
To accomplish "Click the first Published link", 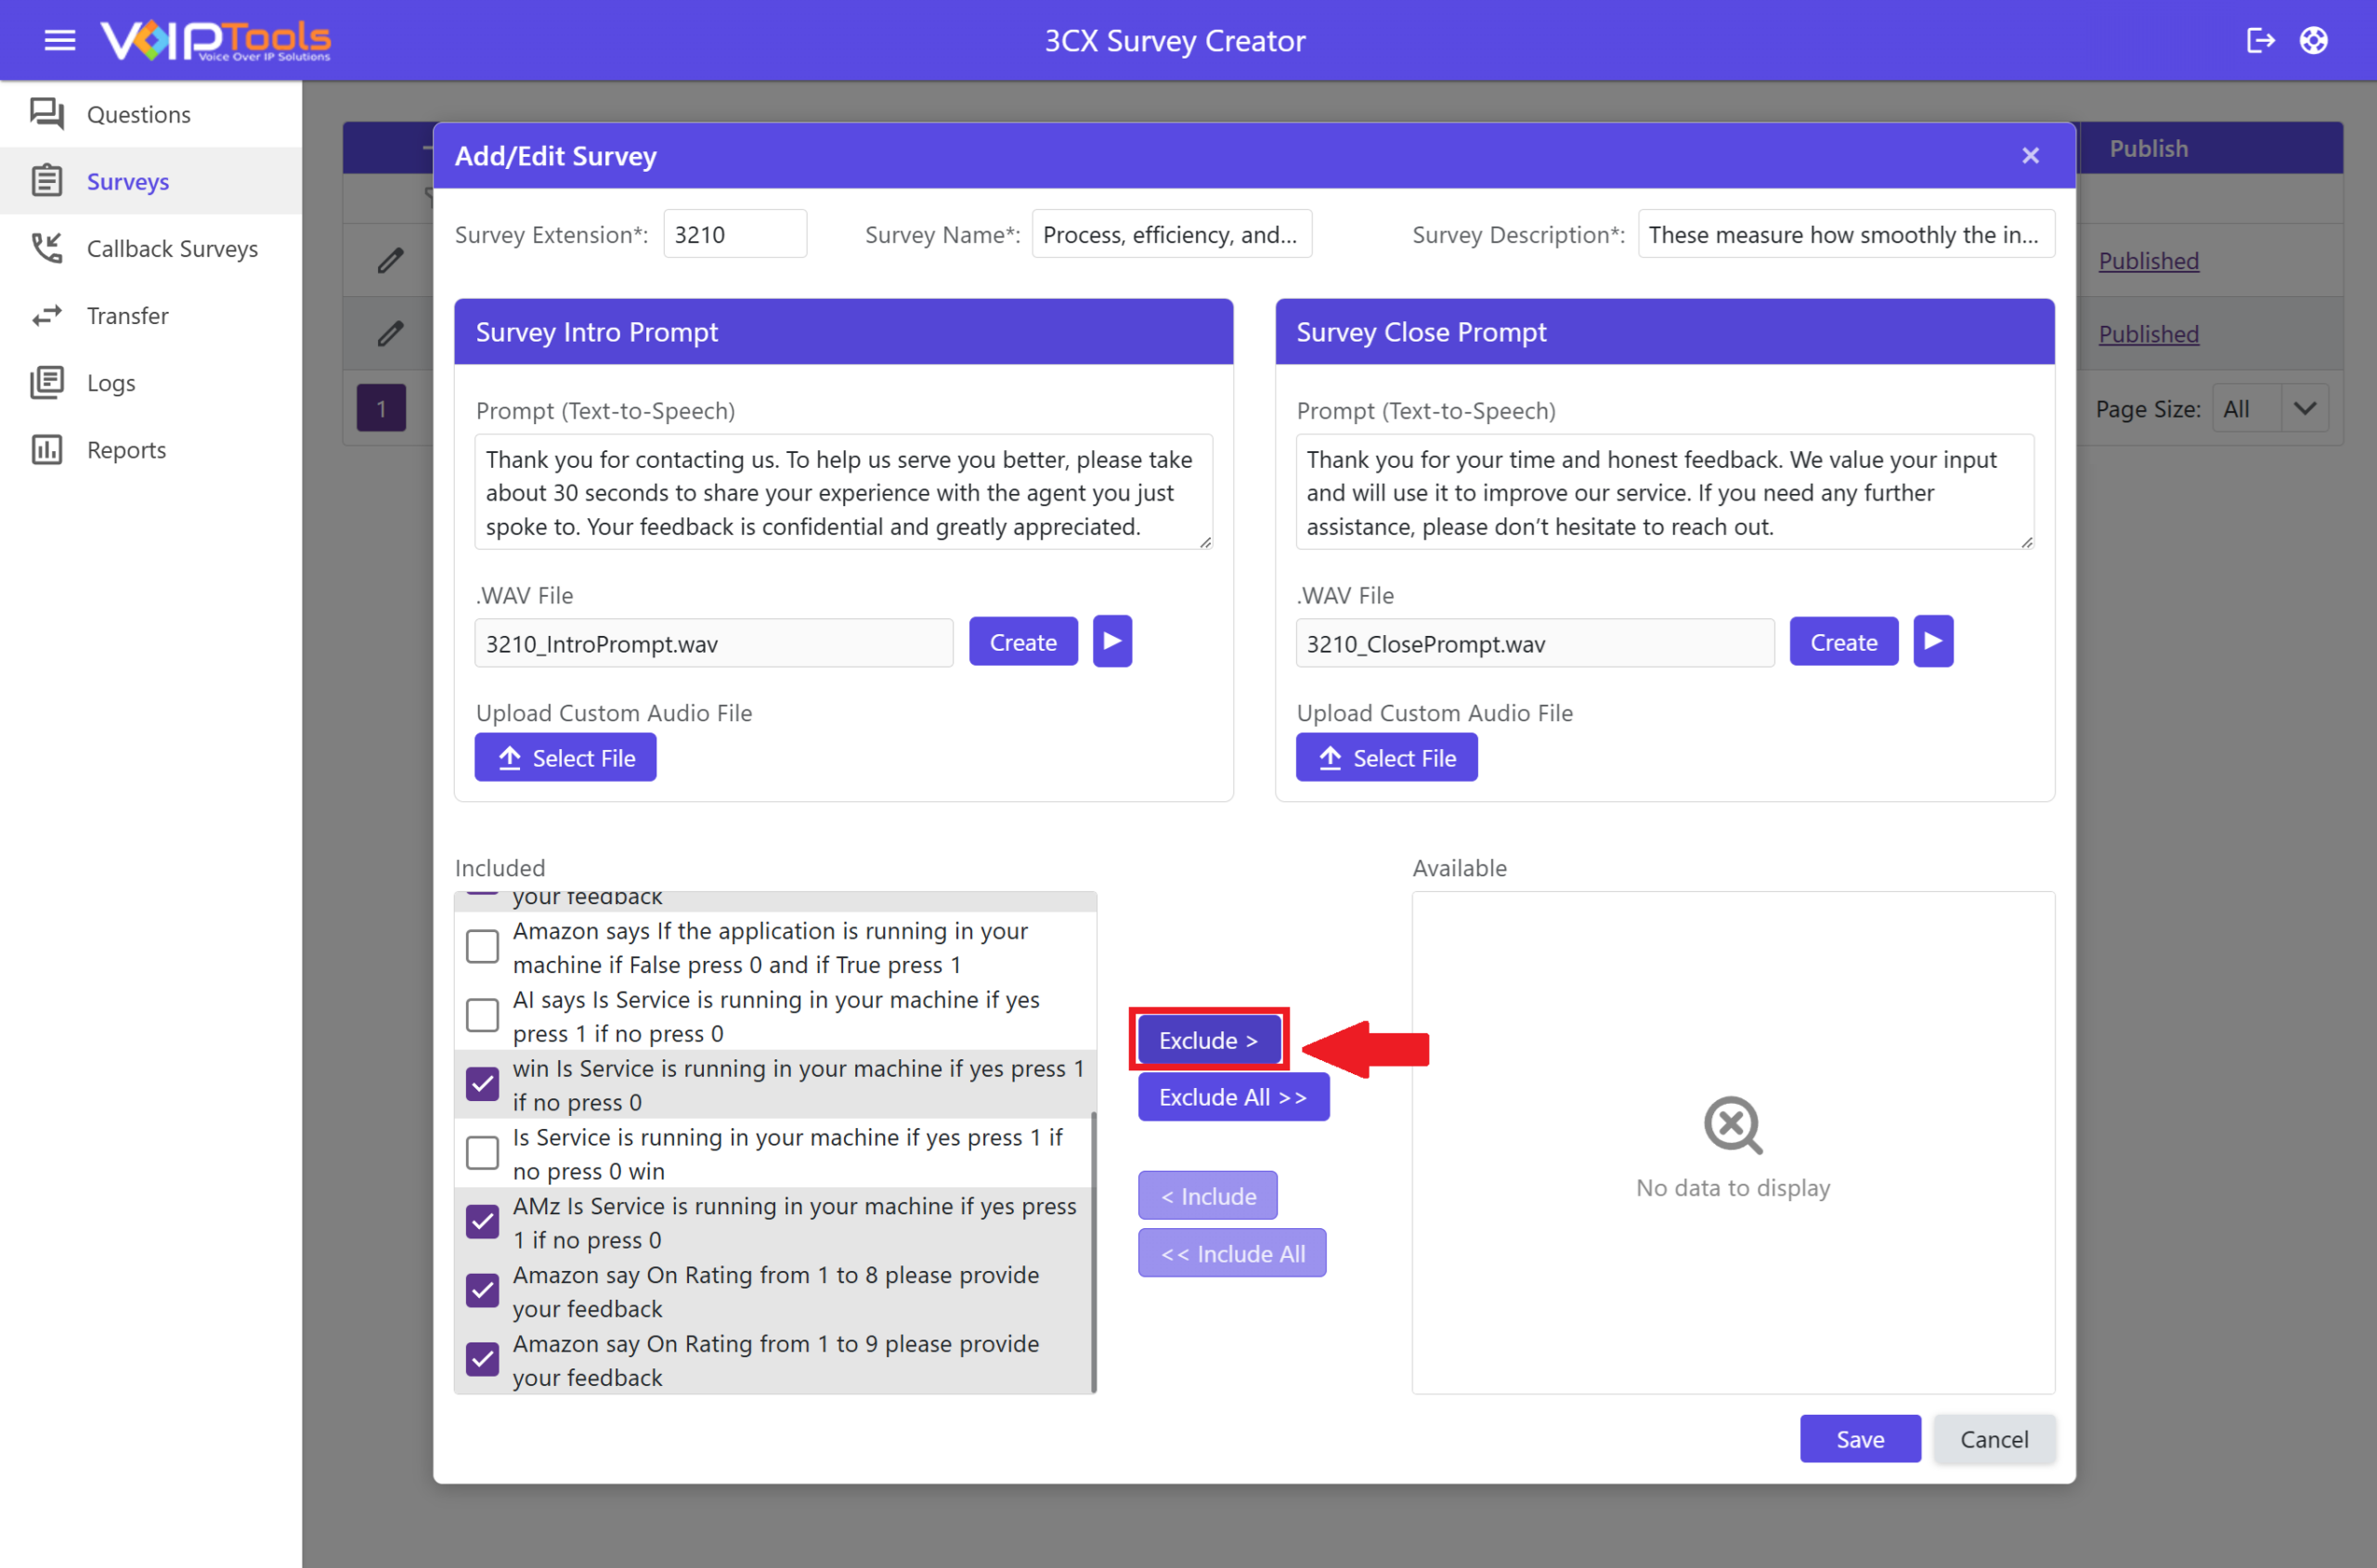I will click(x=2148, y=260).
